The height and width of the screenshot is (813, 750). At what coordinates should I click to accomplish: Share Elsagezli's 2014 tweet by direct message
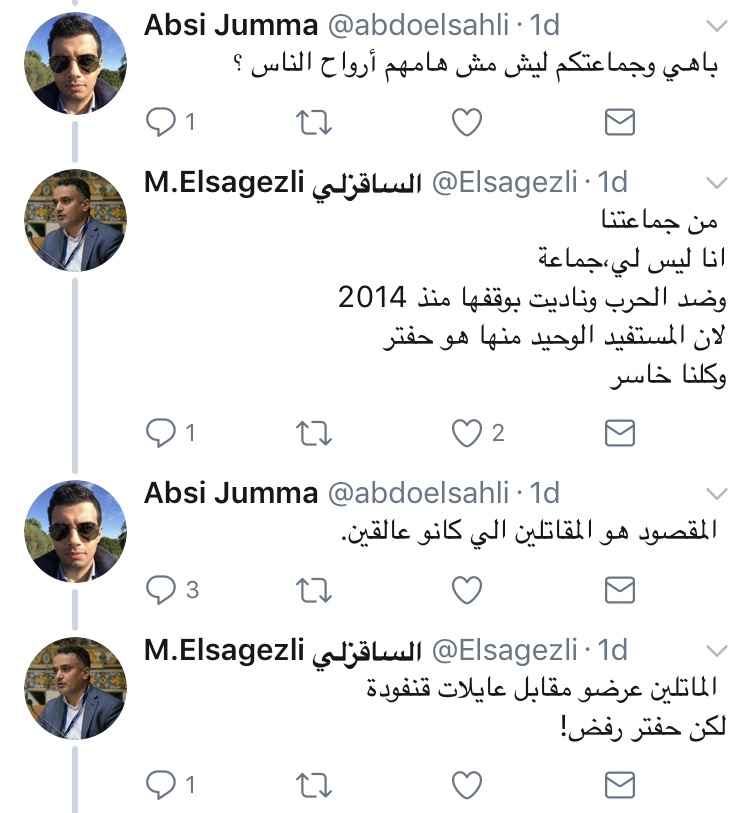620,433
